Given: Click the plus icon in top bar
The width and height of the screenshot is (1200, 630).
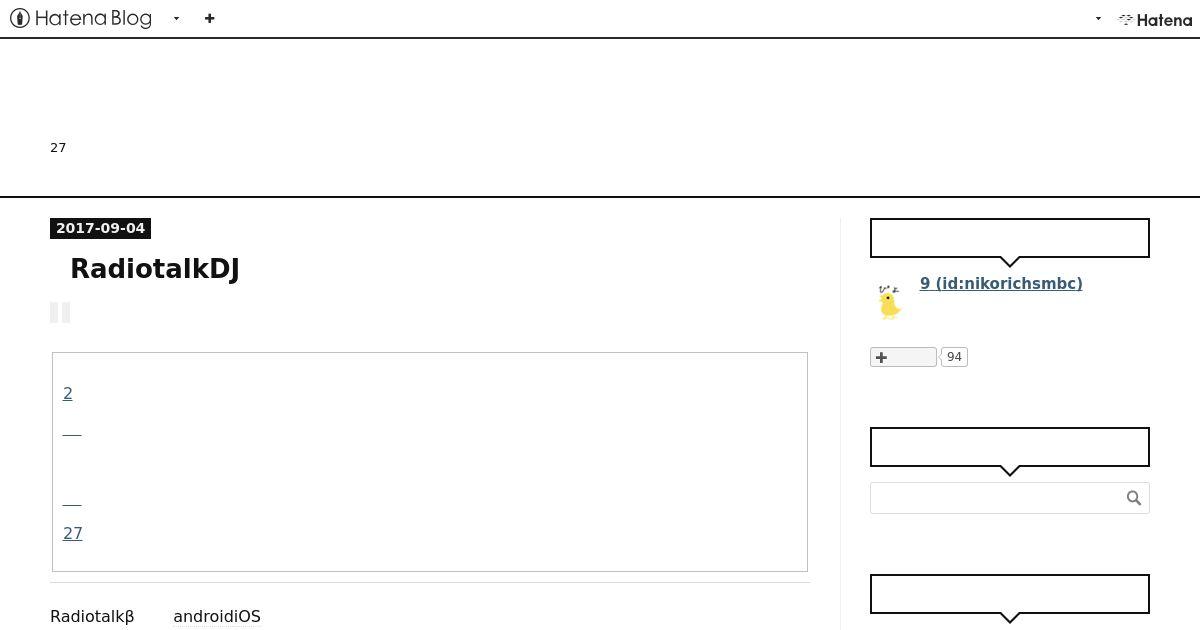Looking at the screenshot, I should [209, 18].
